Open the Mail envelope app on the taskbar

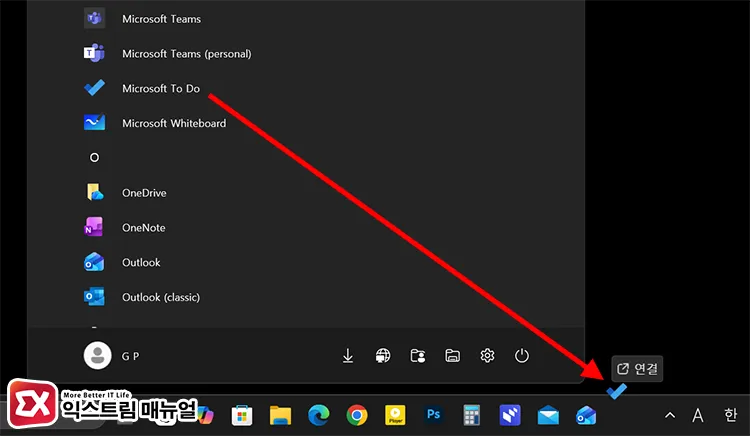[548, 415]
